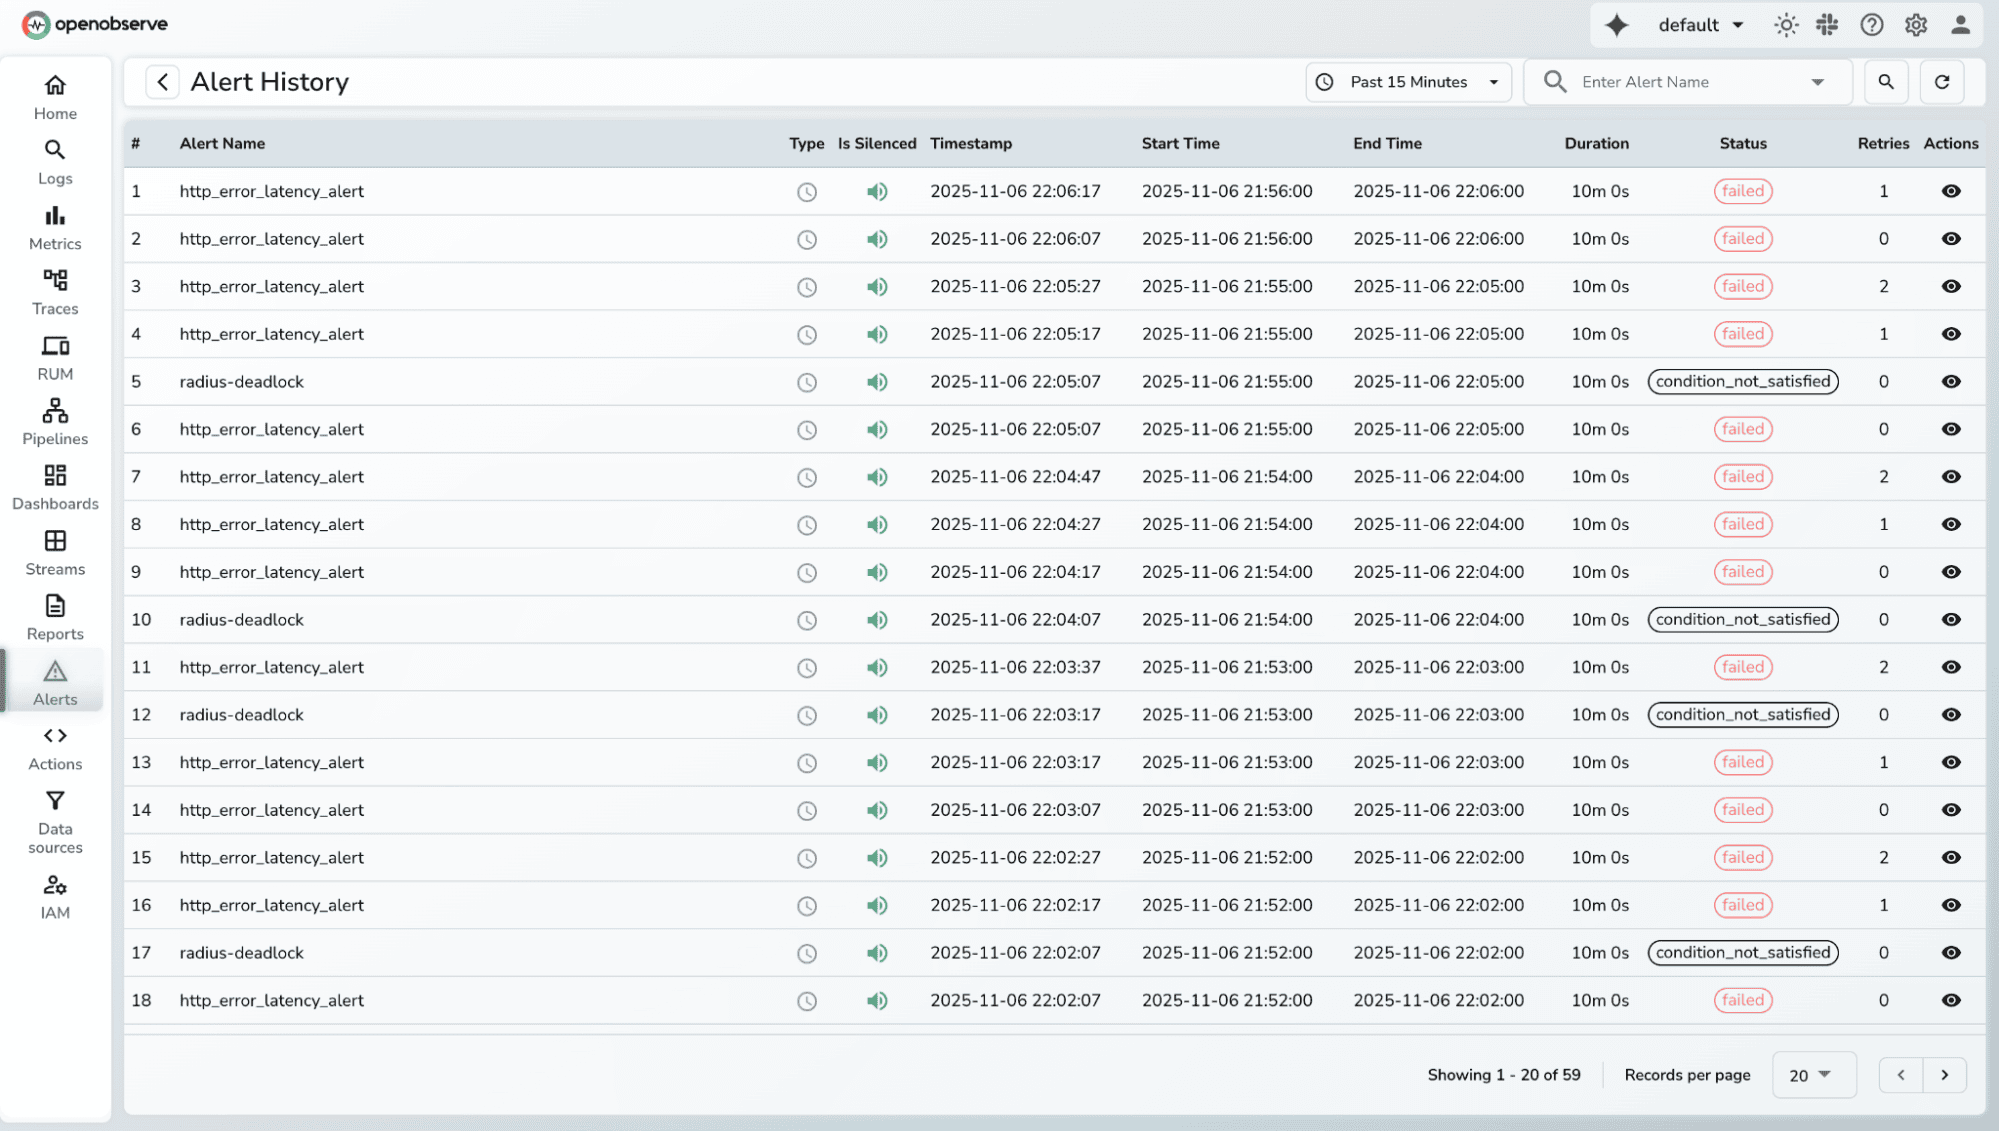This screenshot has height=1132, width=1999.
Task: Open user profile icon
Action: (x=1960, y=25)
